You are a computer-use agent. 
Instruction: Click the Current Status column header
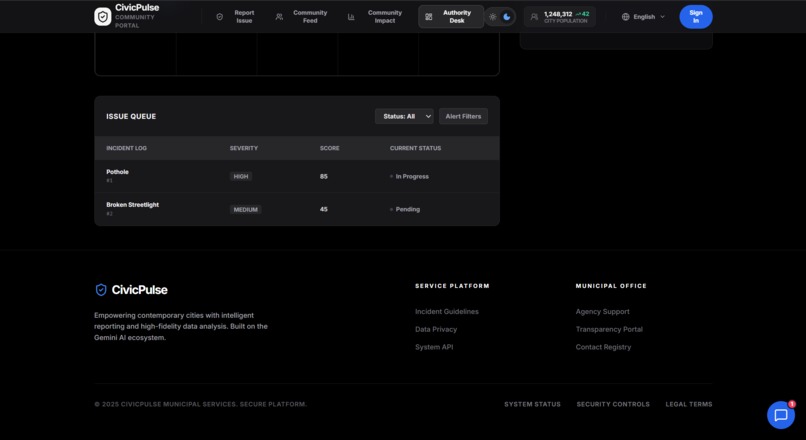click(415, 148)
